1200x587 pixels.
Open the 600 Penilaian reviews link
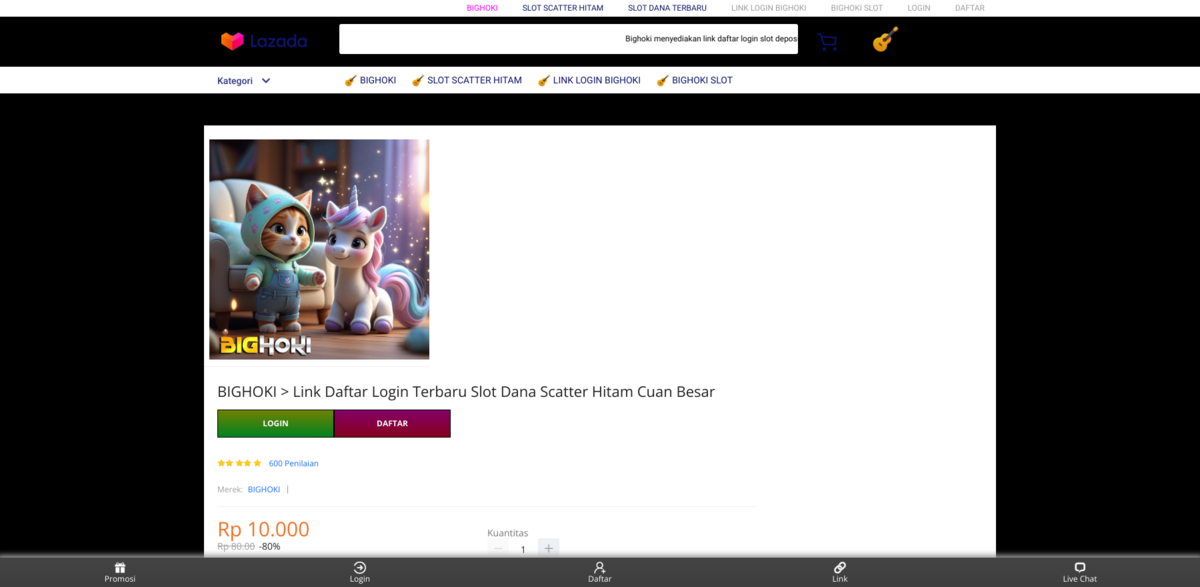294,464
